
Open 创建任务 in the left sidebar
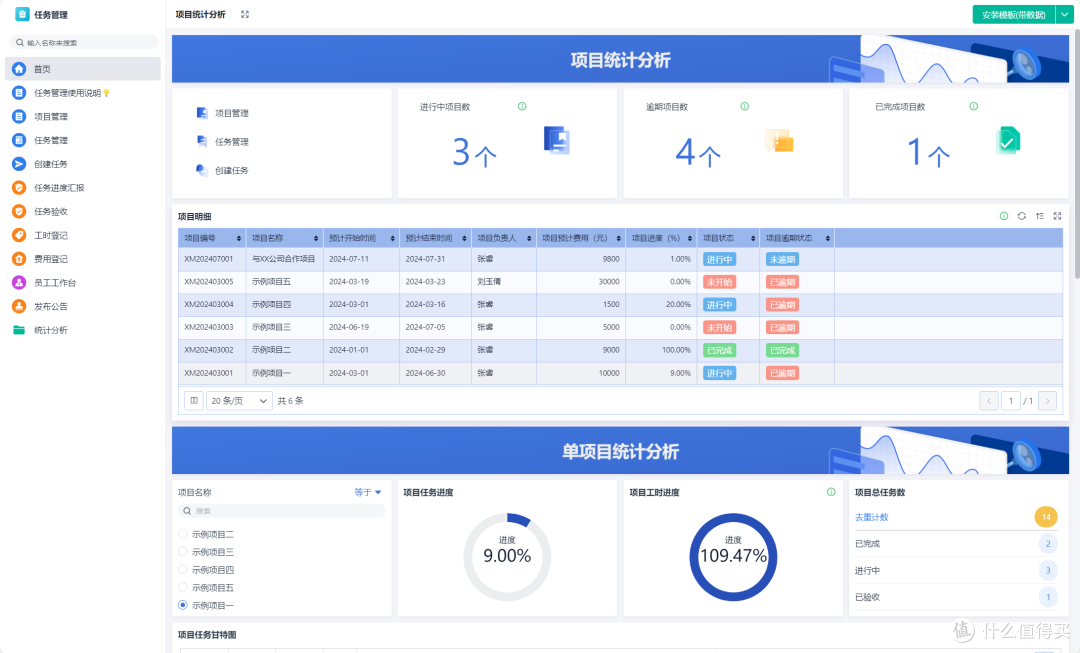51,164
